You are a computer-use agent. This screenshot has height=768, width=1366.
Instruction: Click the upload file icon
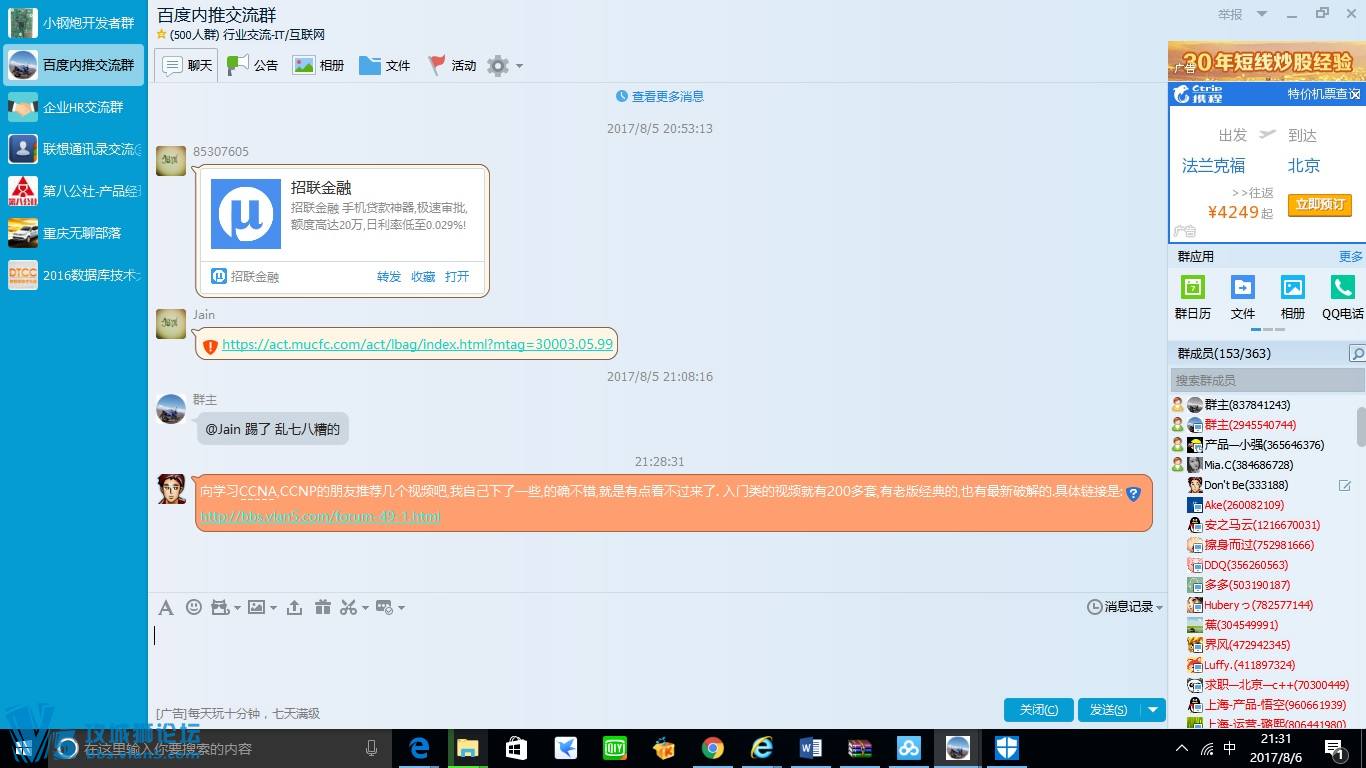click(294, 607)
